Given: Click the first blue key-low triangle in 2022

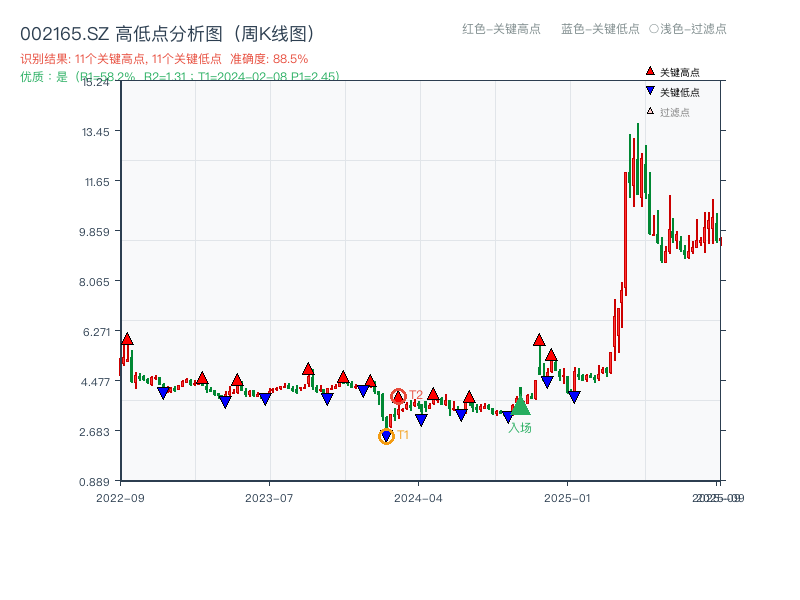Looking at the screenshot, I should (165, 392).
